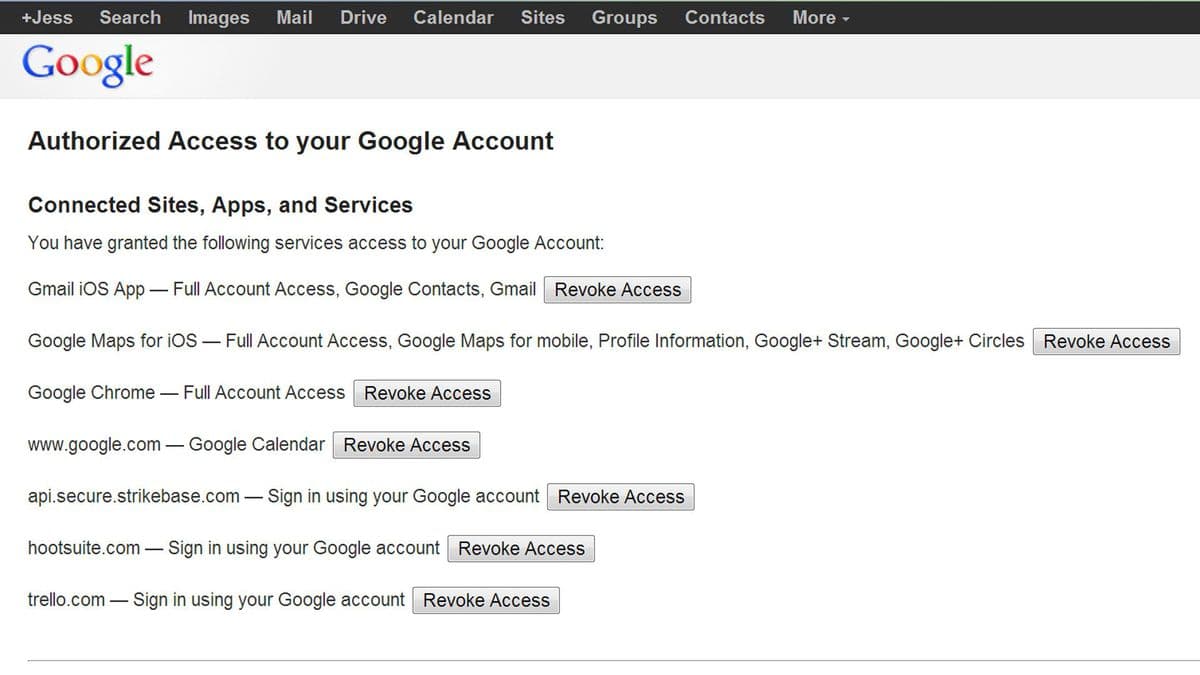Viewport: 1200px width, 675px height.
Task: Revoke access for hootsuite.com
Action: coord(521,548)
